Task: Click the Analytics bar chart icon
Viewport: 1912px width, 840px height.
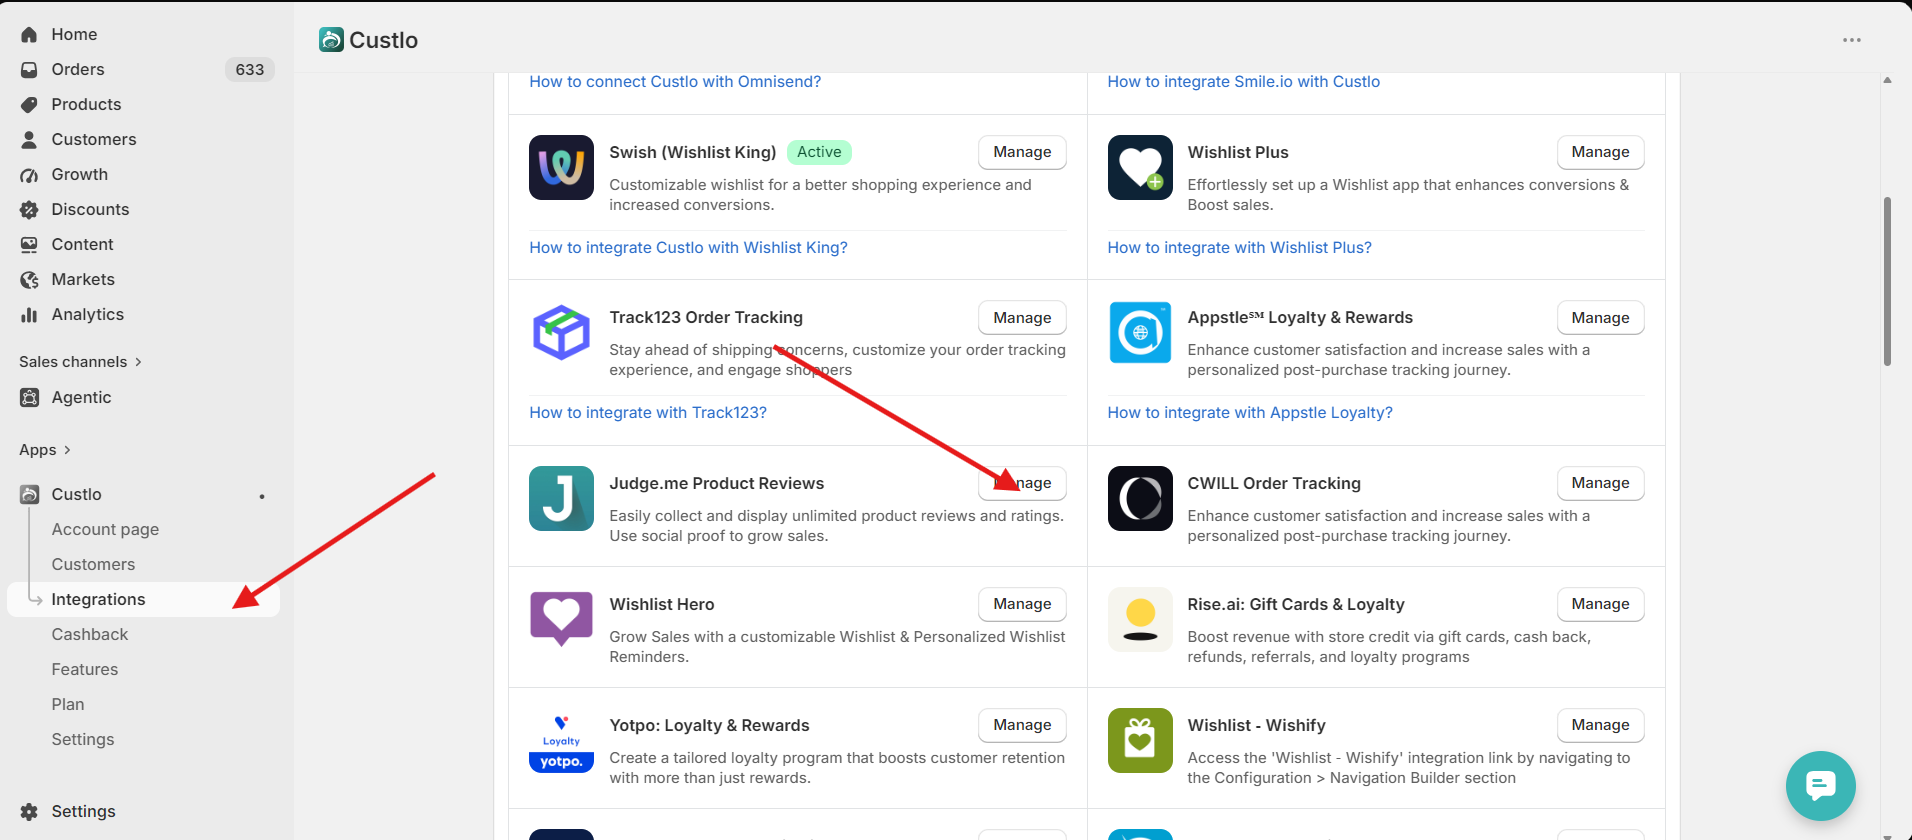Action: click(x=29, y=315)
